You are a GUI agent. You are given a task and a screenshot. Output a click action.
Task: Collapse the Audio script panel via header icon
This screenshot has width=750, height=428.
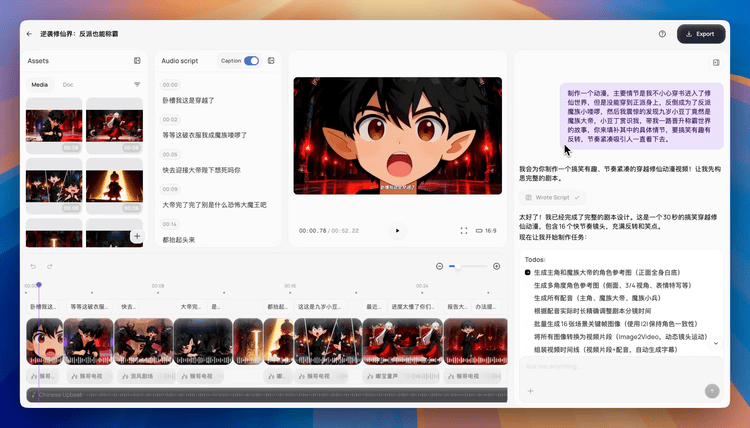click(271, 61)
